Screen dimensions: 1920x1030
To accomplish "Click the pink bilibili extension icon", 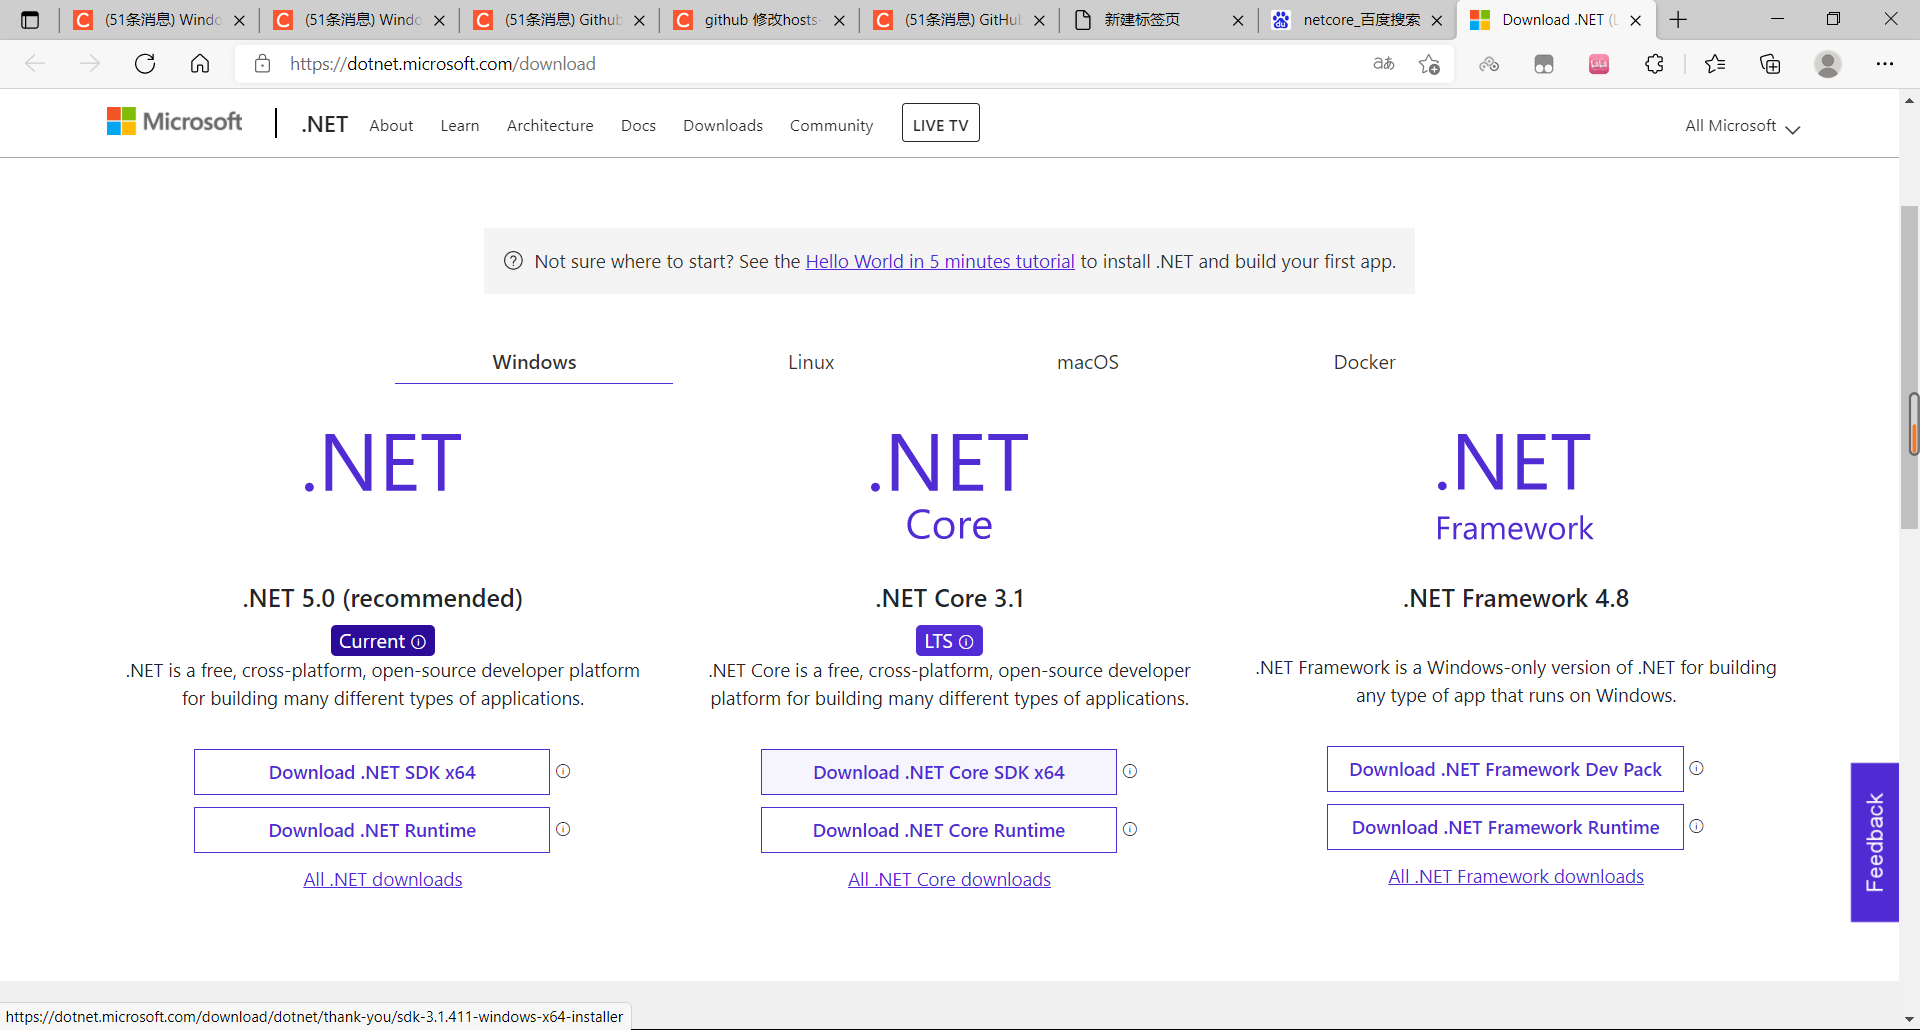I will coord(1599,64).
